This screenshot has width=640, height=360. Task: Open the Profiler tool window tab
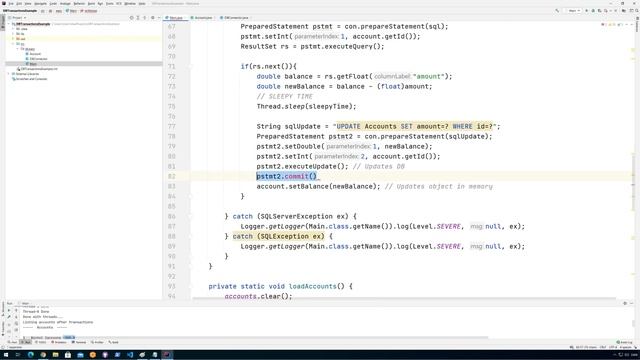tap(97, 342)
